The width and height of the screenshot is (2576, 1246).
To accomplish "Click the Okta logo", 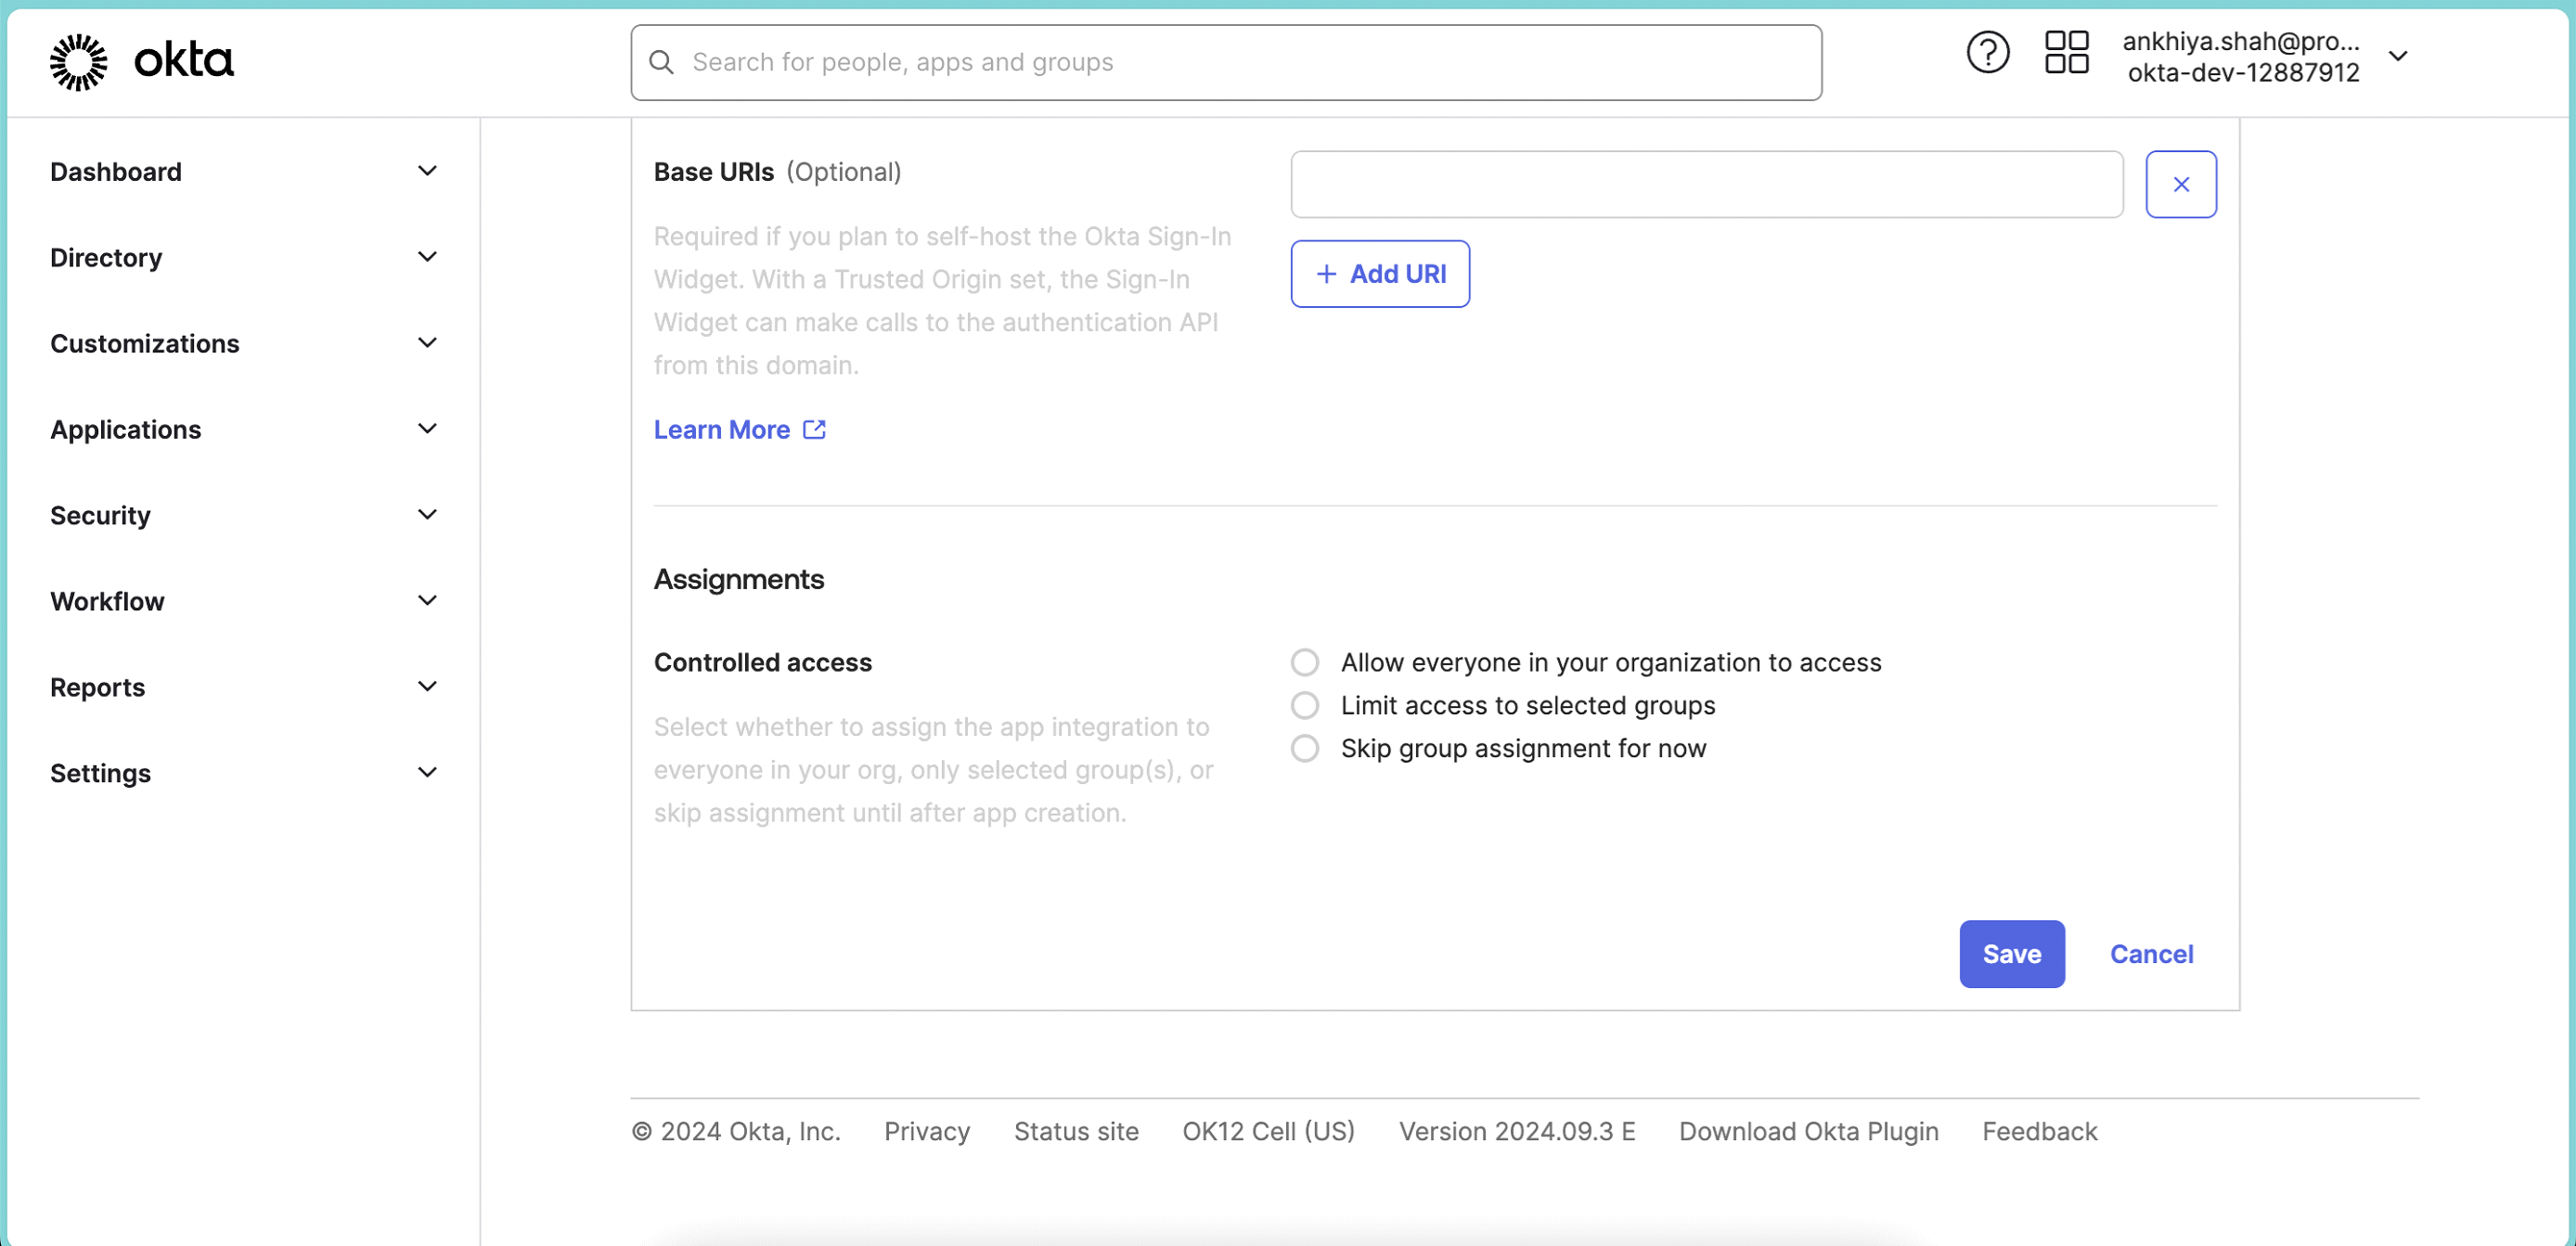I will coord(141,61).
